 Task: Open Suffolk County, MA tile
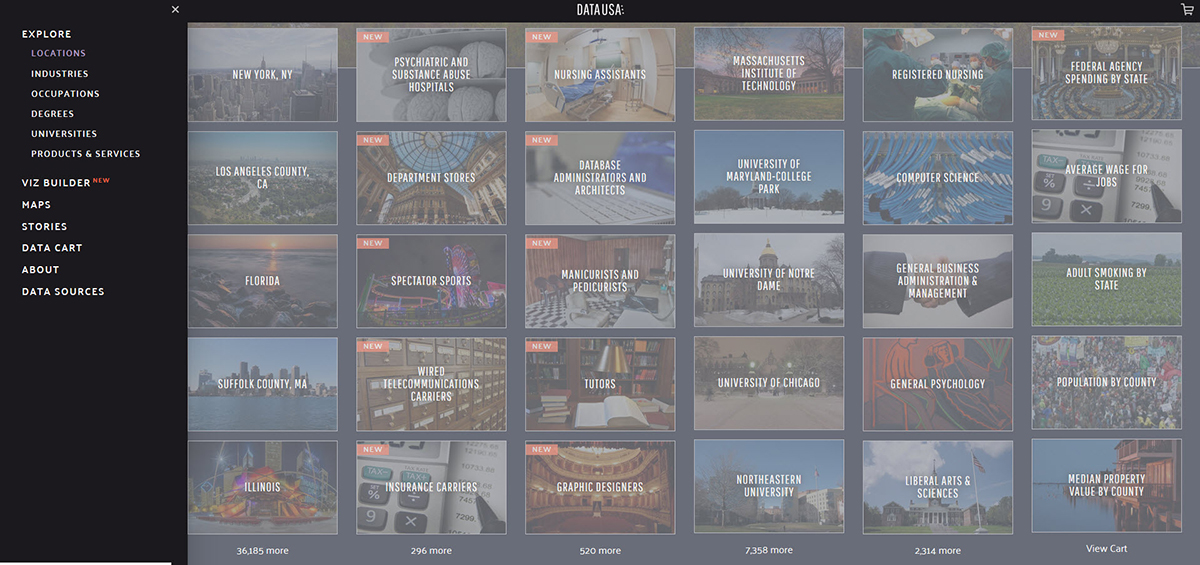[263, 384]
